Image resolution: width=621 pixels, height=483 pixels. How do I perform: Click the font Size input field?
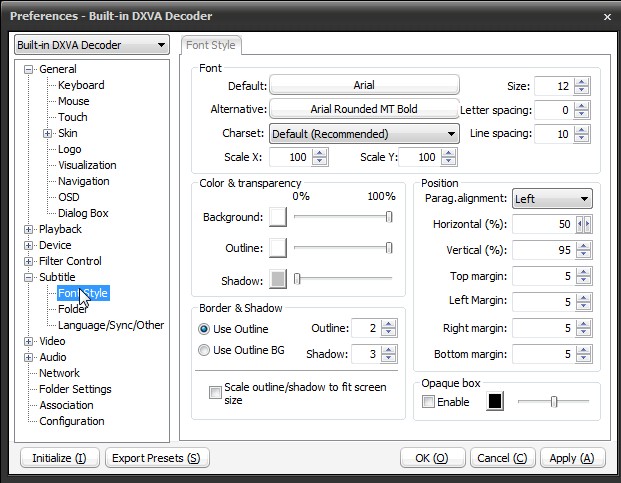[x=554, y=86]
